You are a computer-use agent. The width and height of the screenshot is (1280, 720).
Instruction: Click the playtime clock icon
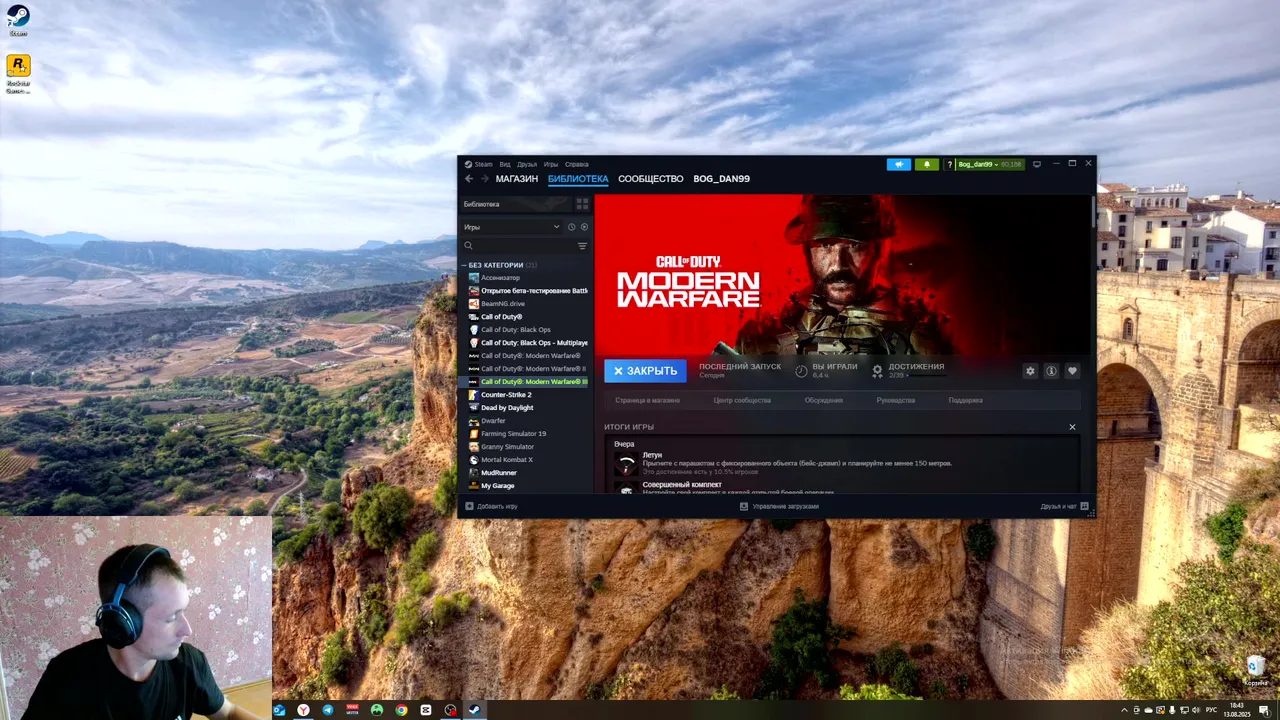(x=801, y=371)
